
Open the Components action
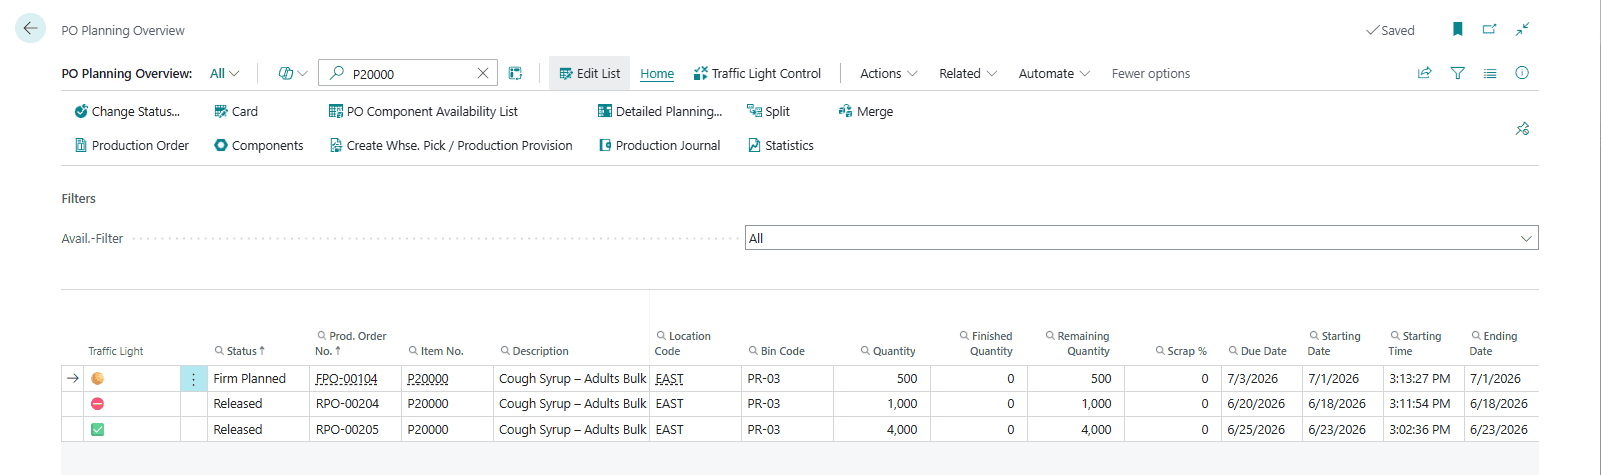(x=258, y=145)
